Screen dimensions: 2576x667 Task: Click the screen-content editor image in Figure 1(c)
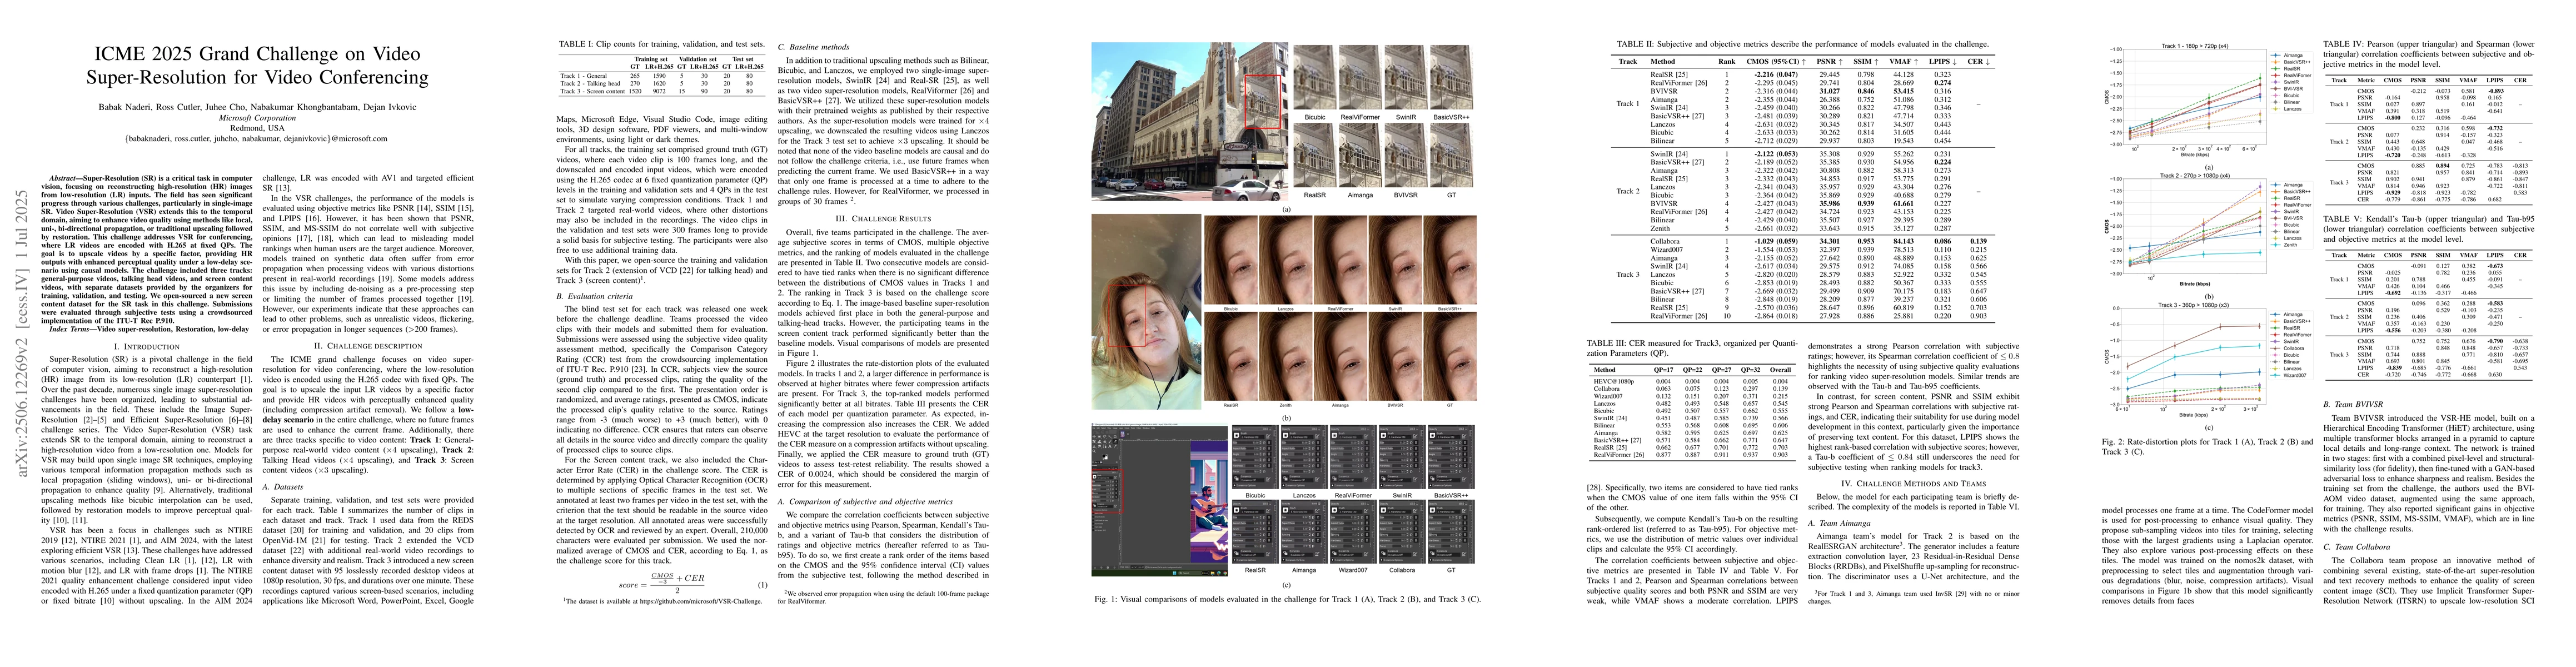click(1158, 500)
